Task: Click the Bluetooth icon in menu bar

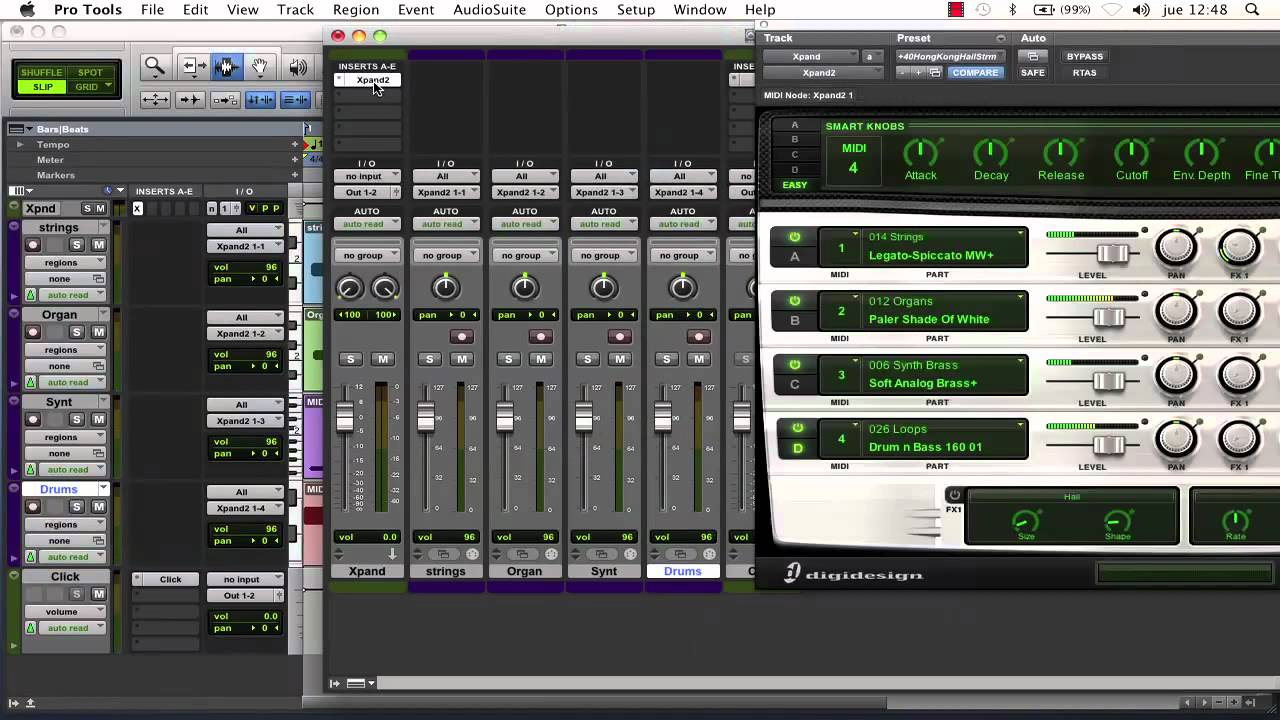Action: [1012, 10]
